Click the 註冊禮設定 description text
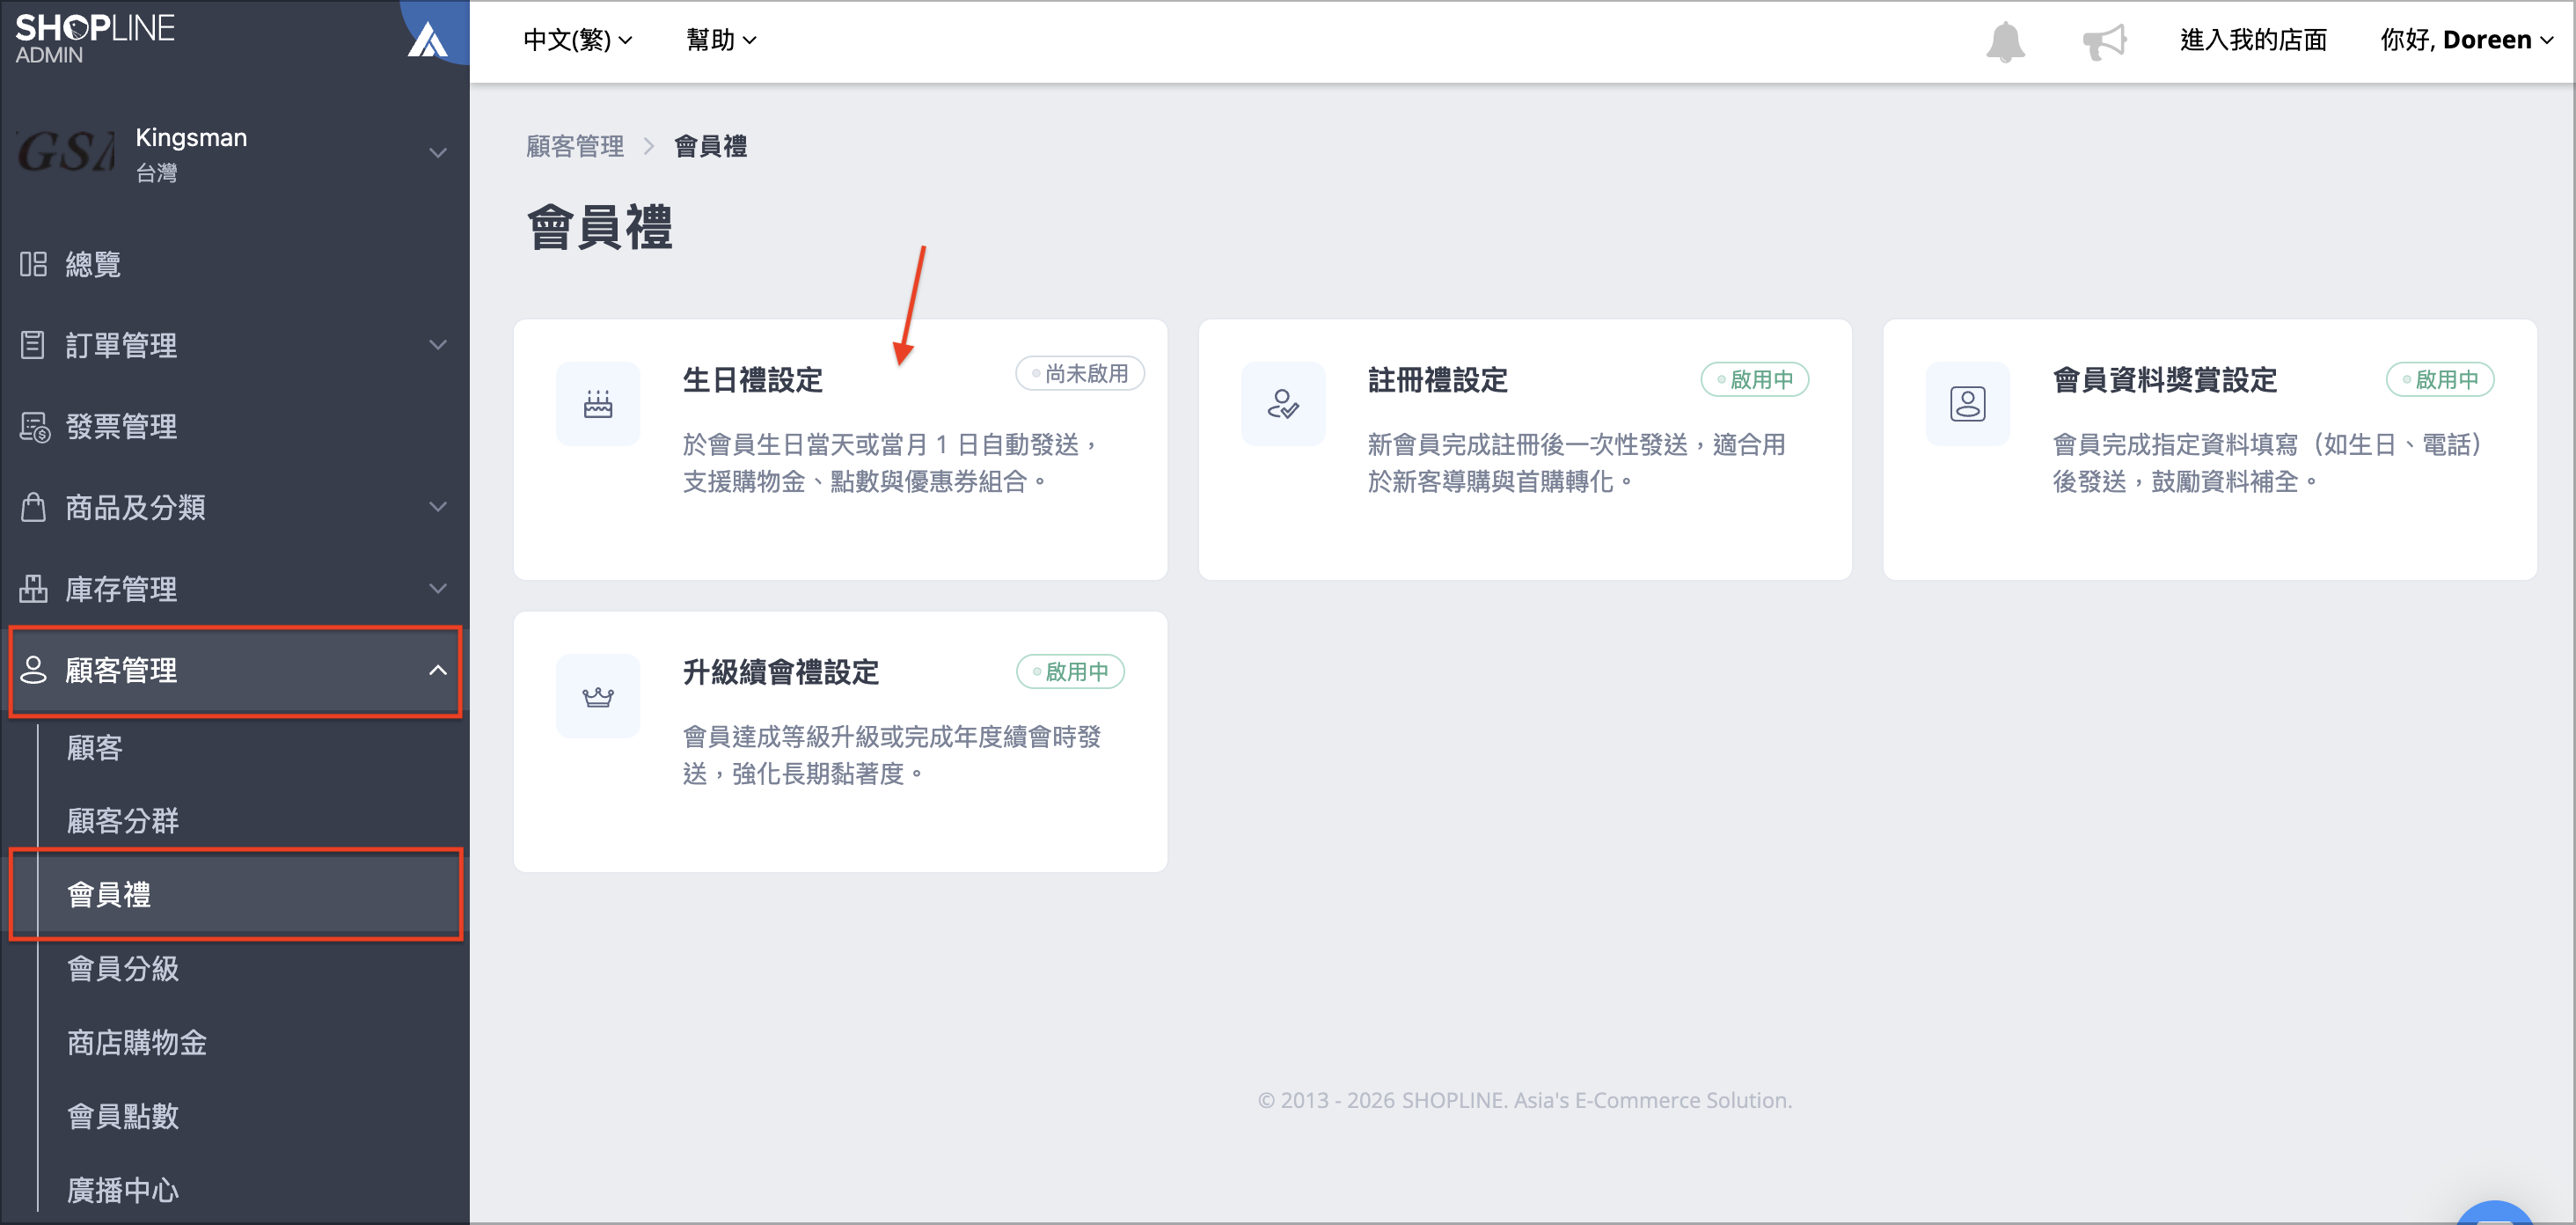This screenshot has height=1225, width=2576. click(x=1577, y=463)
